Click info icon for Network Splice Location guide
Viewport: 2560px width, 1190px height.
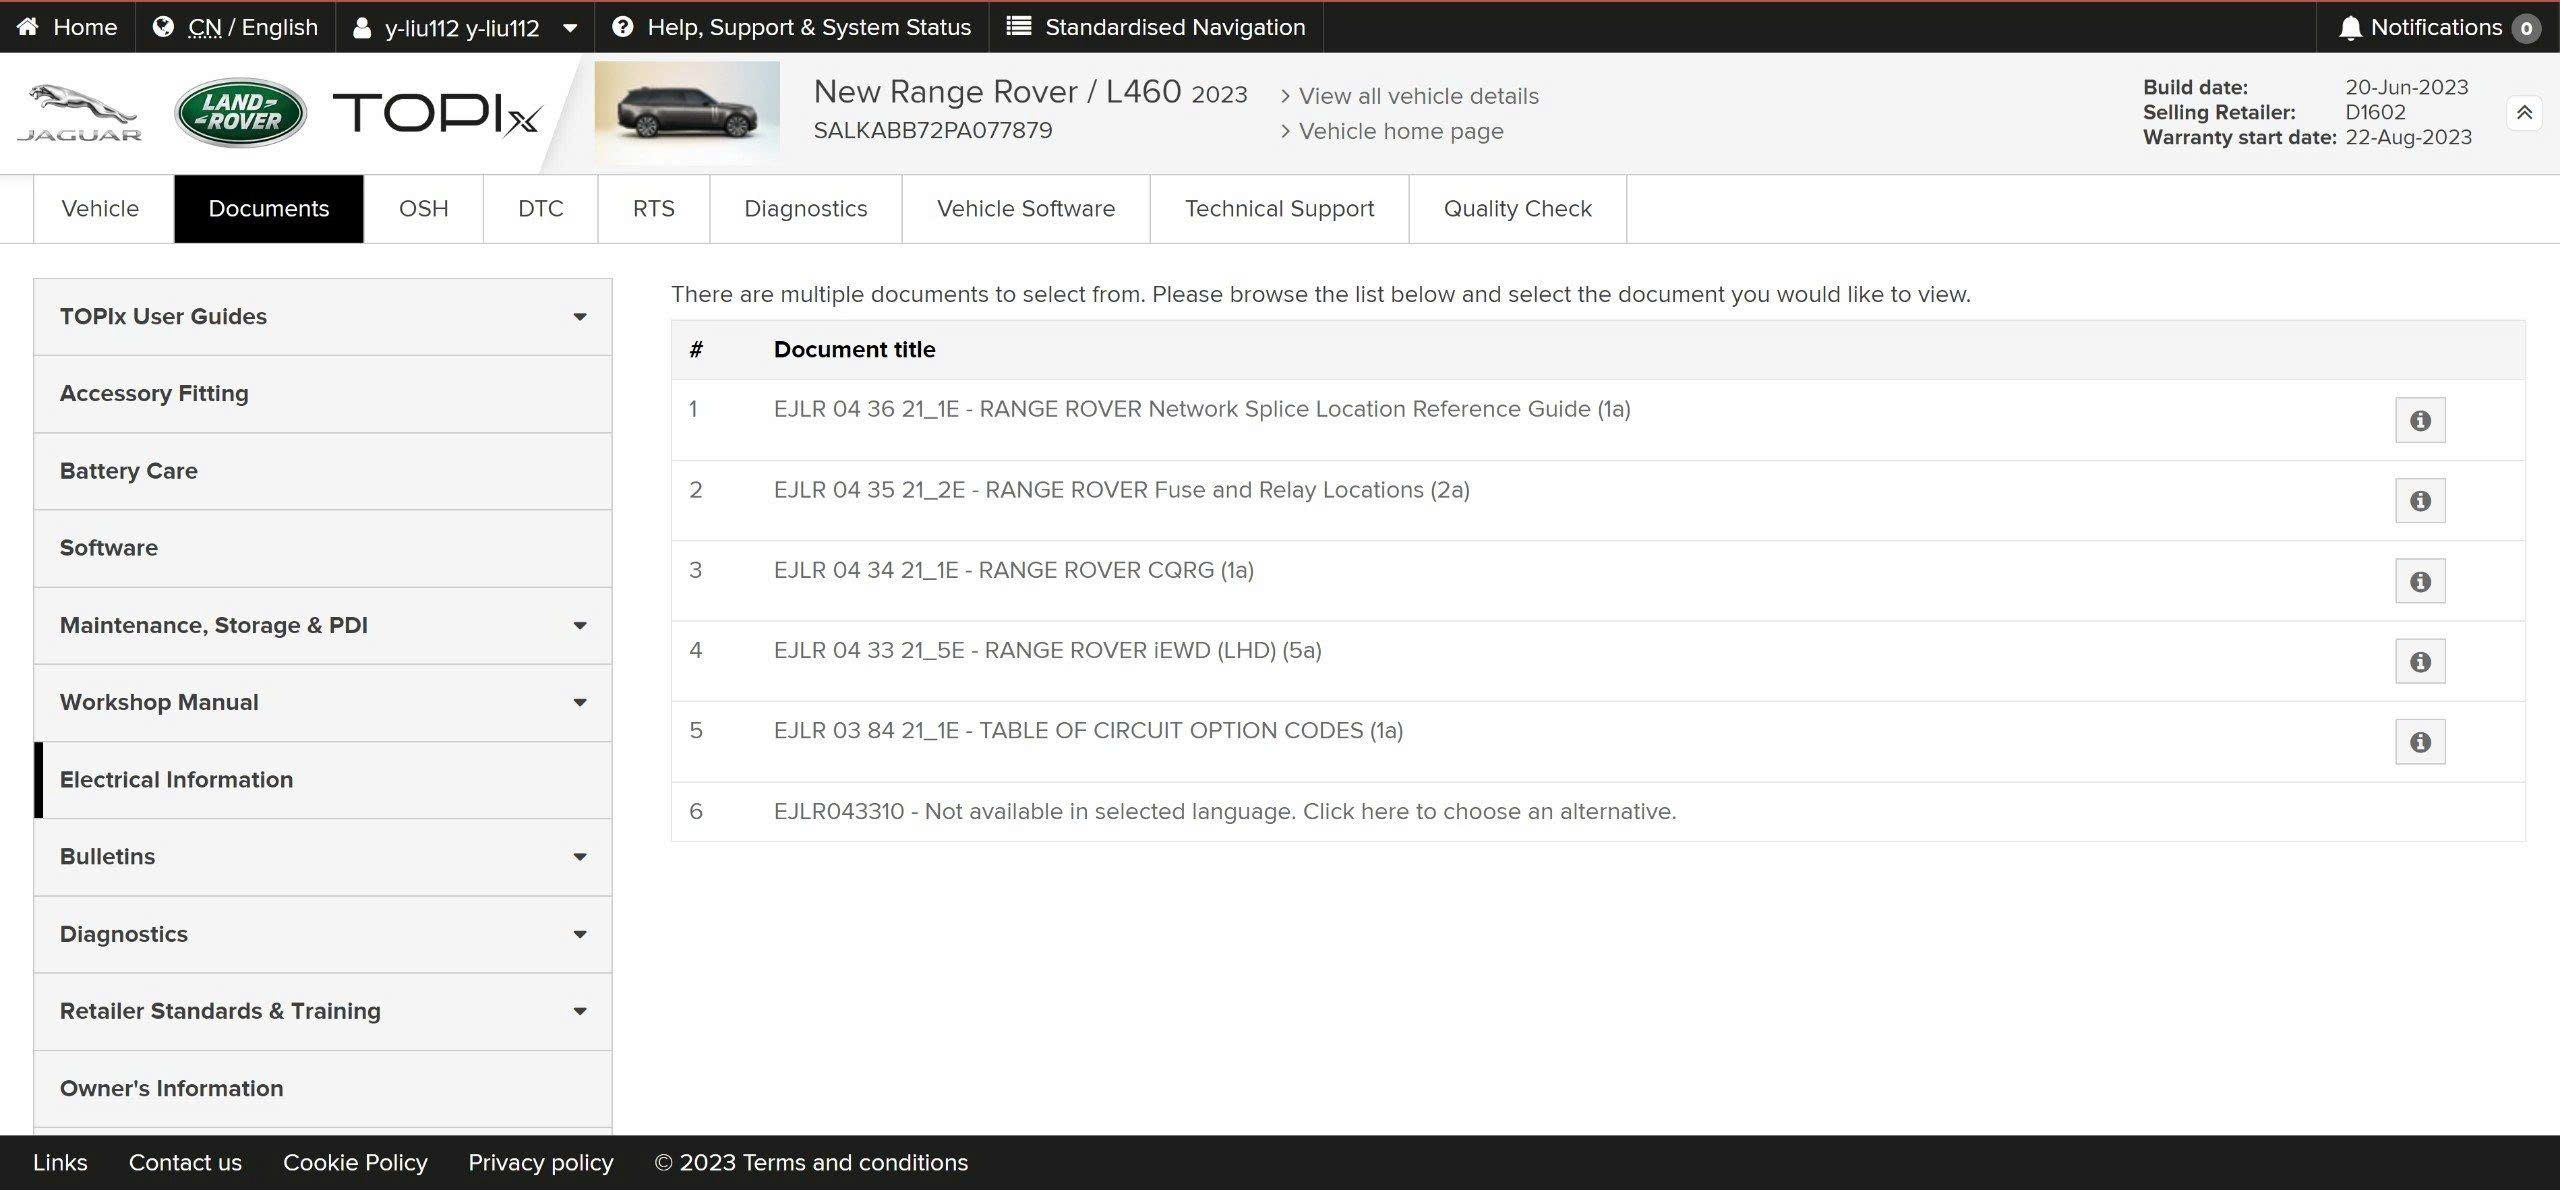coord(2419,420)
